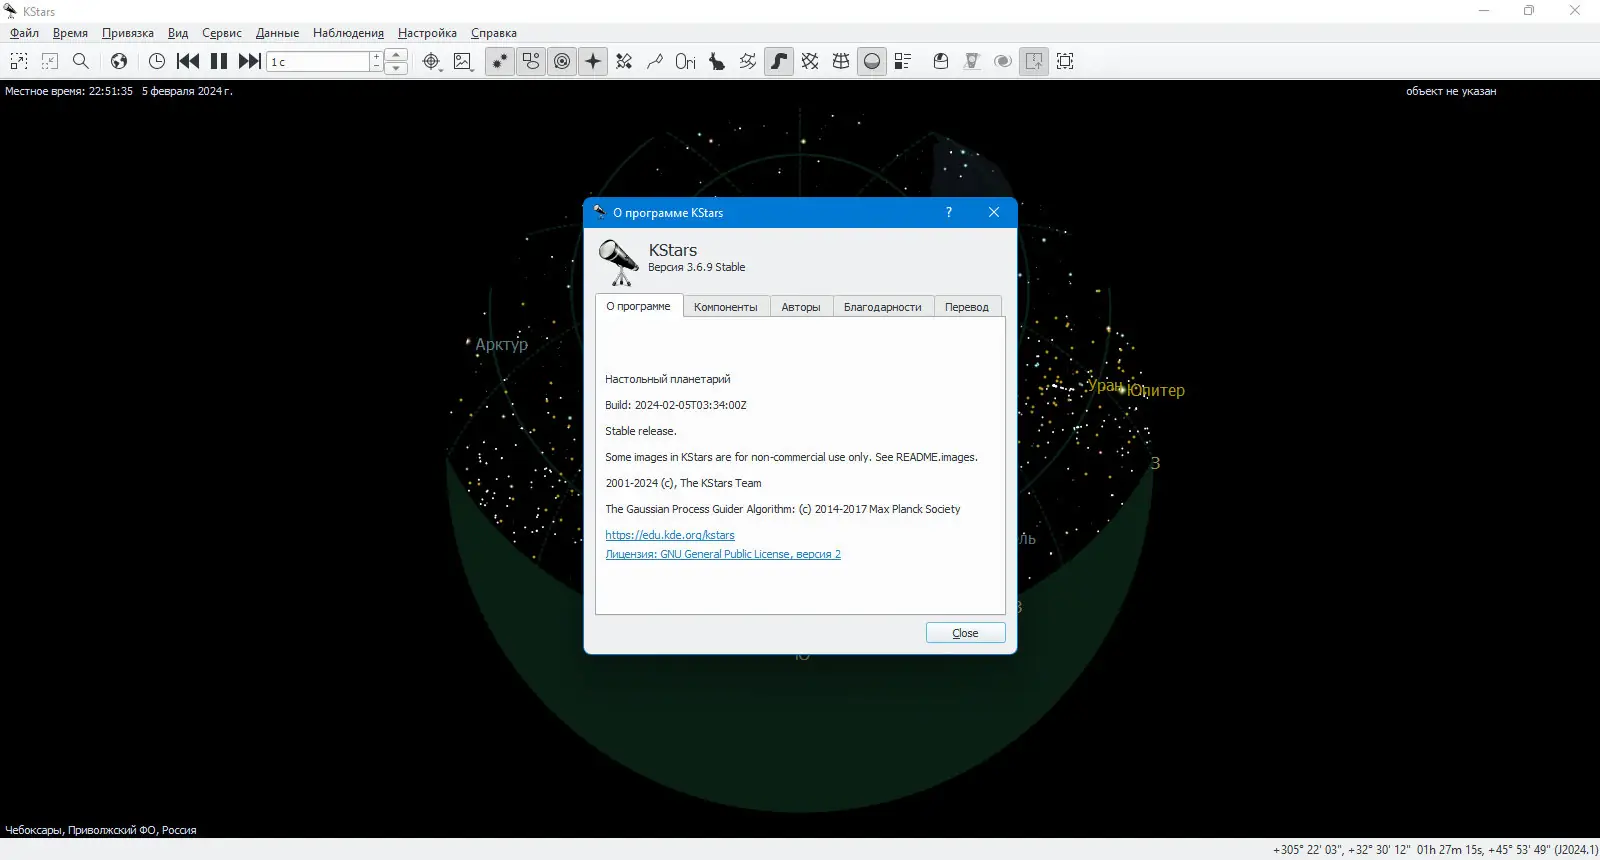Click the greyed telescope cone toolbar icon
The width and height of the screenshot is (1600, 860).
(972, 61)
